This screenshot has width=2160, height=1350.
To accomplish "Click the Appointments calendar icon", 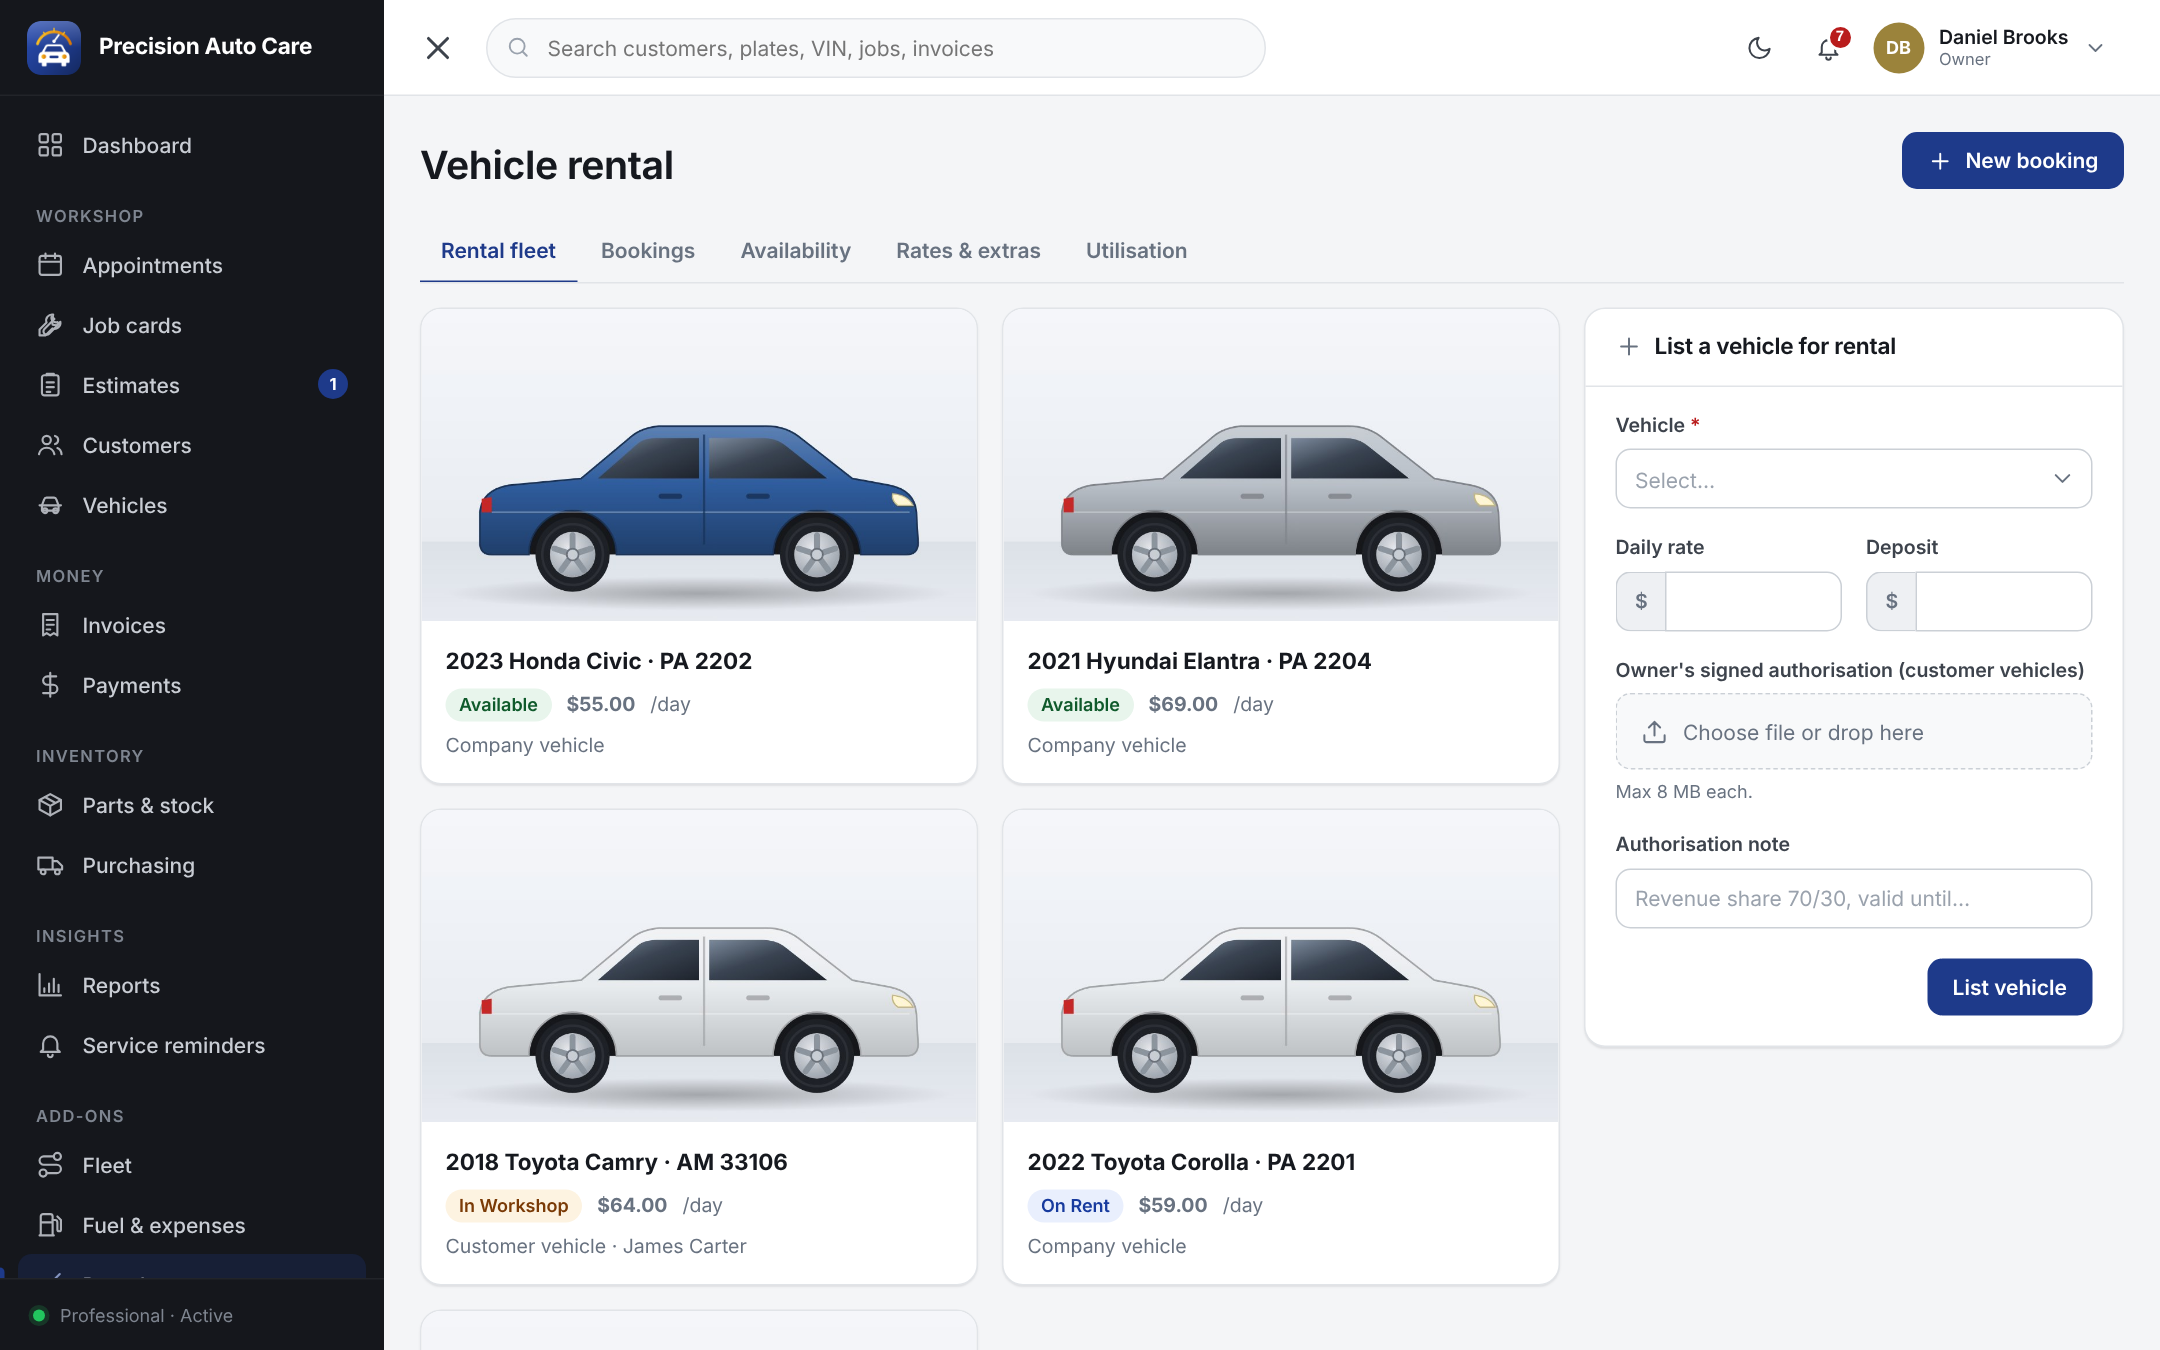I will [x=50, y=265].
